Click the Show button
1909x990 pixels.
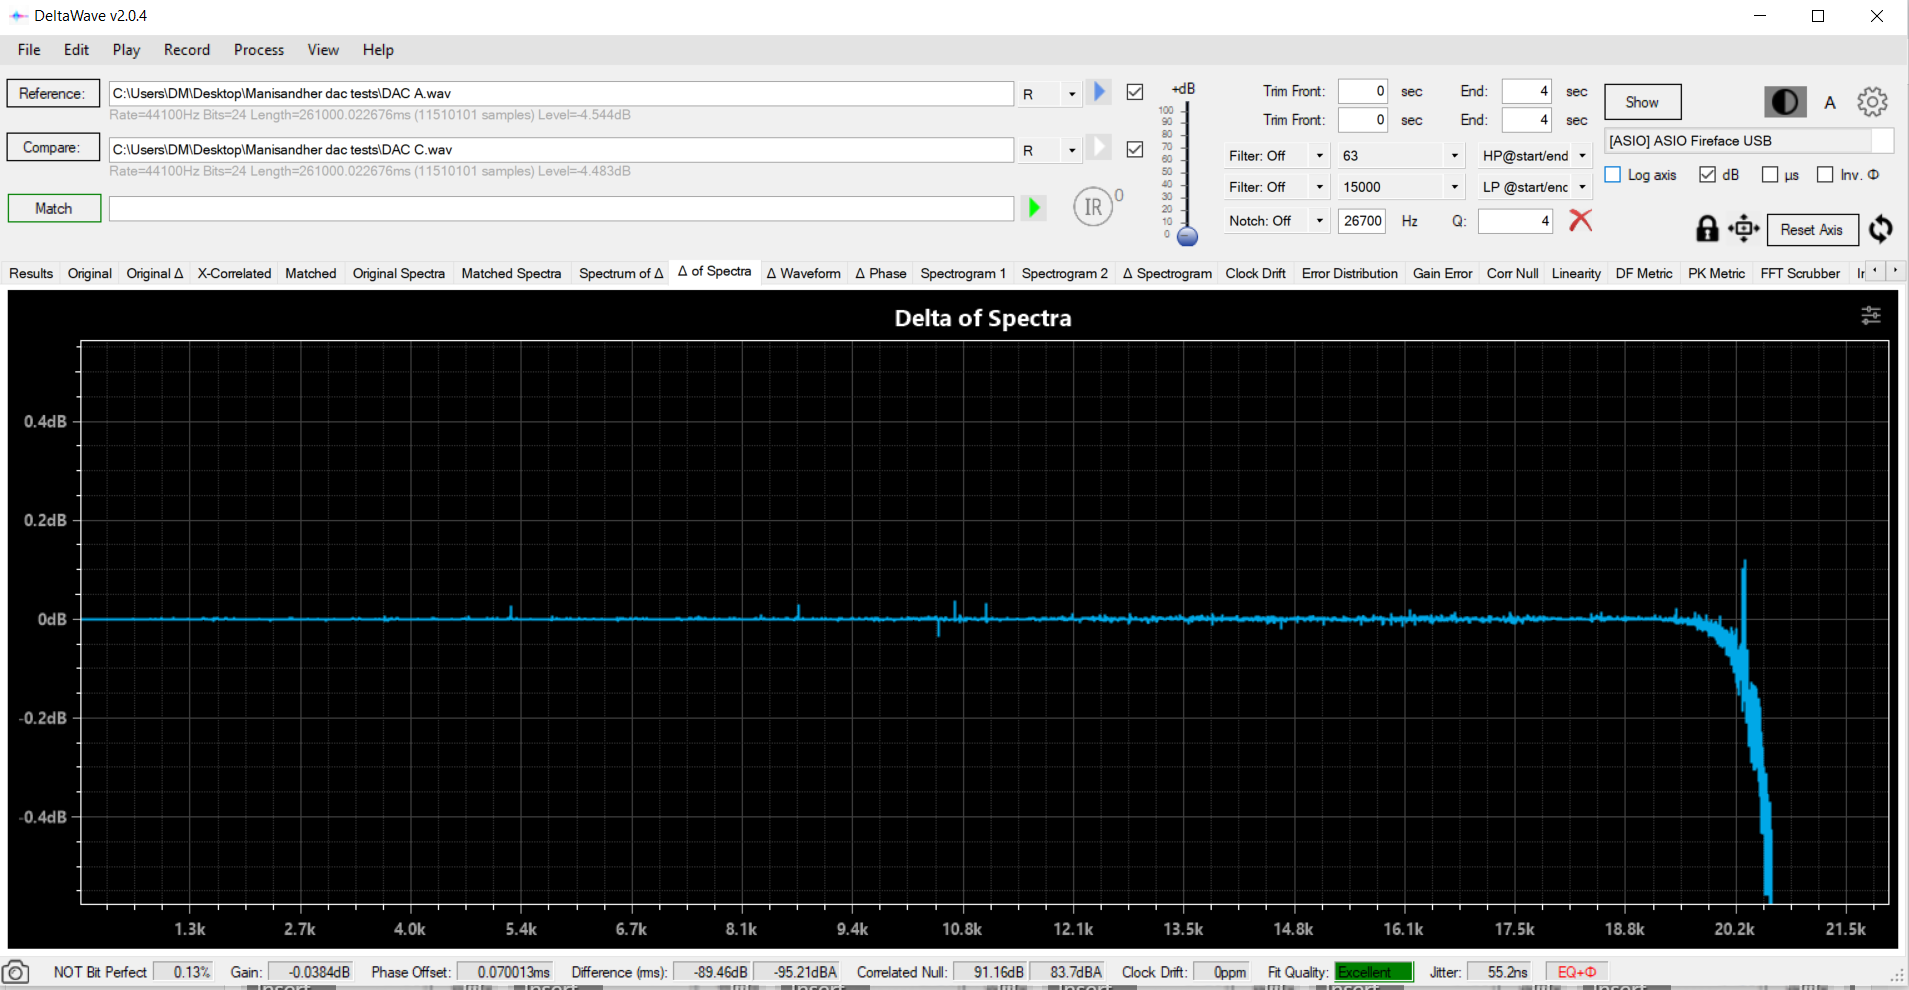[1642, 102]
